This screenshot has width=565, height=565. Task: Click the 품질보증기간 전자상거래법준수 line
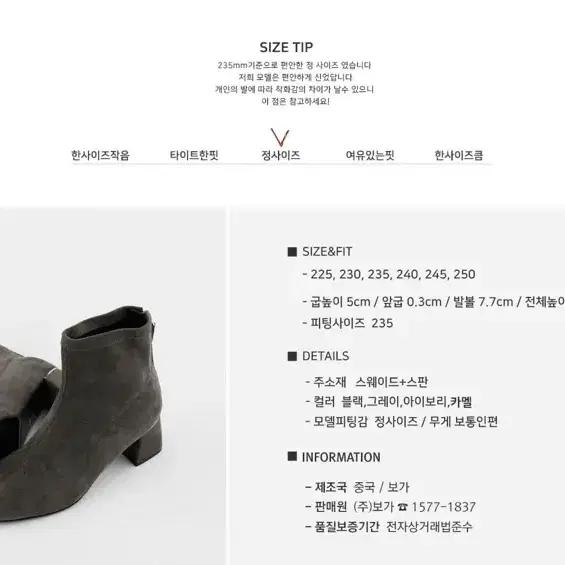[x=388, y=527]
